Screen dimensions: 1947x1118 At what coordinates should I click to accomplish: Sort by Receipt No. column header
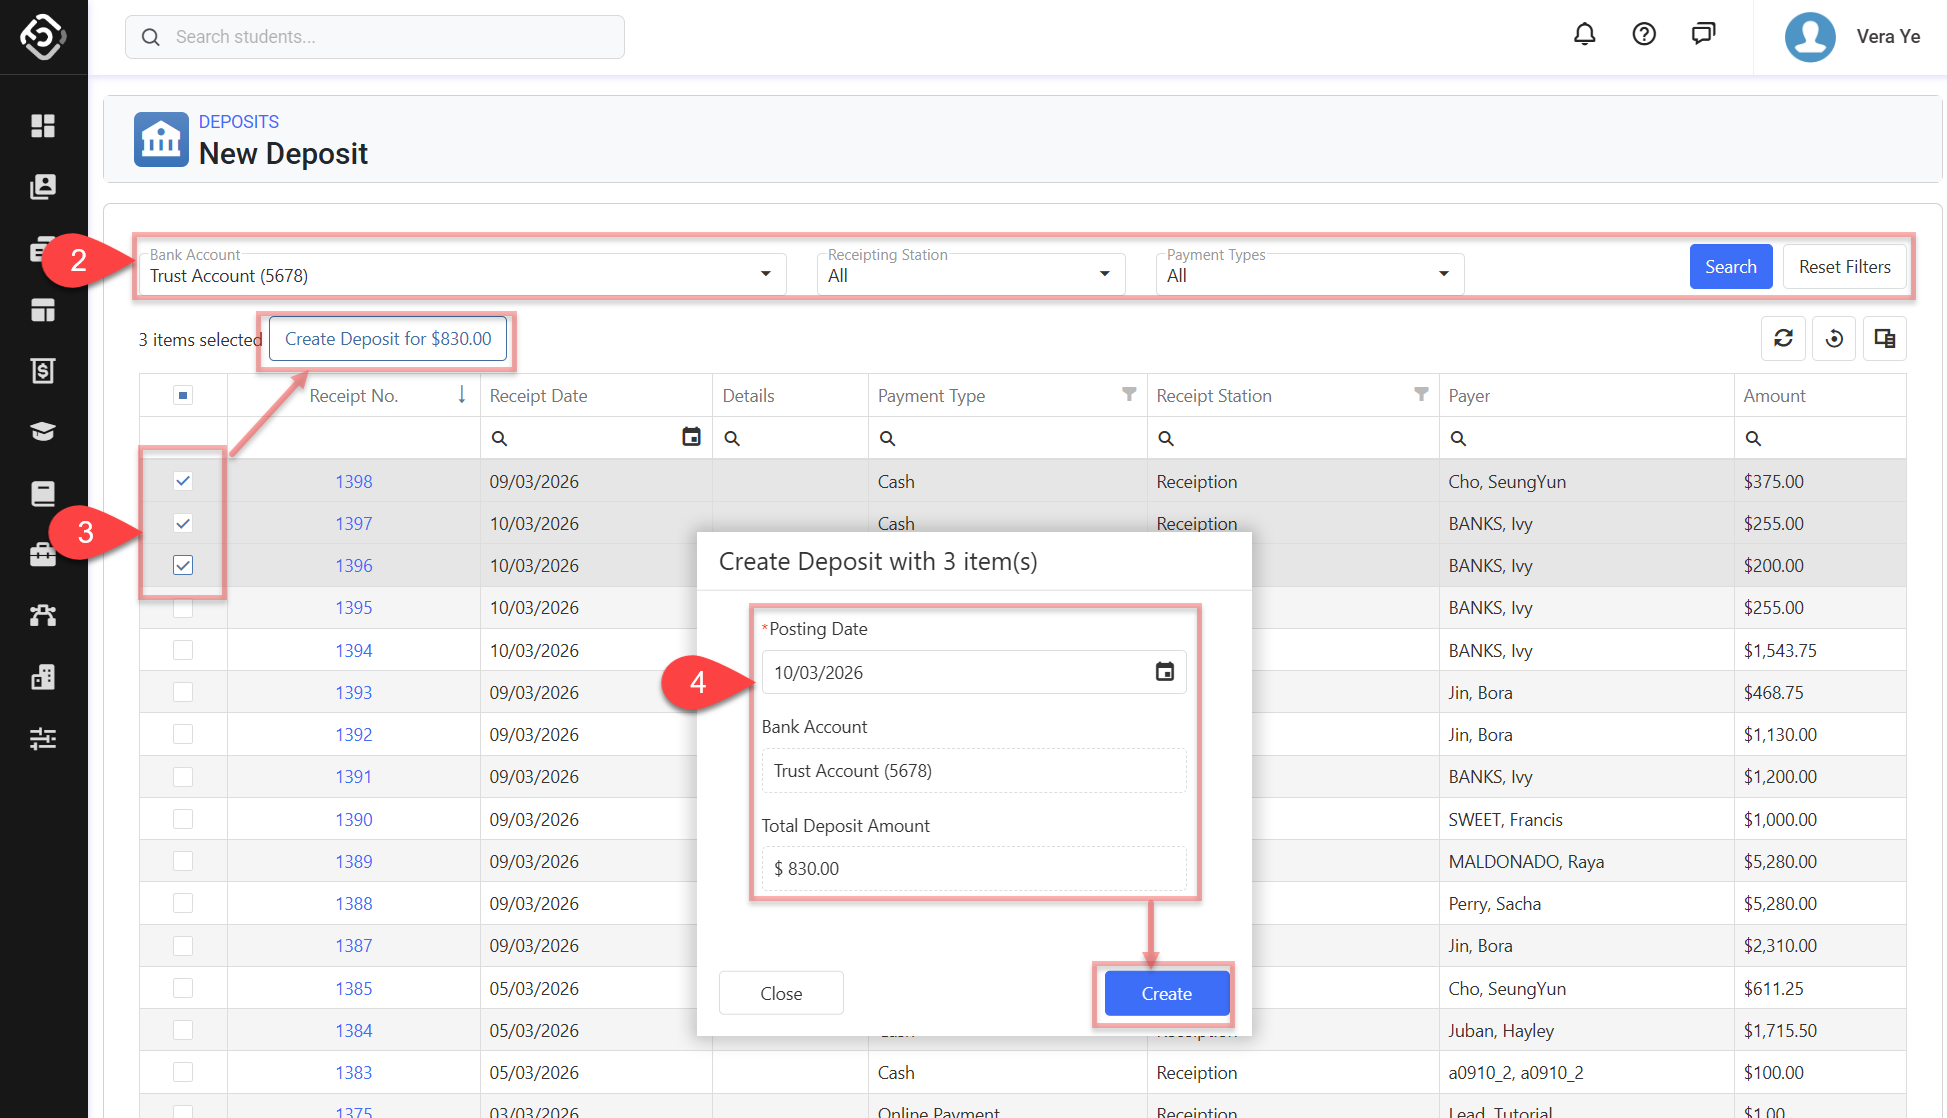point(354,395)
